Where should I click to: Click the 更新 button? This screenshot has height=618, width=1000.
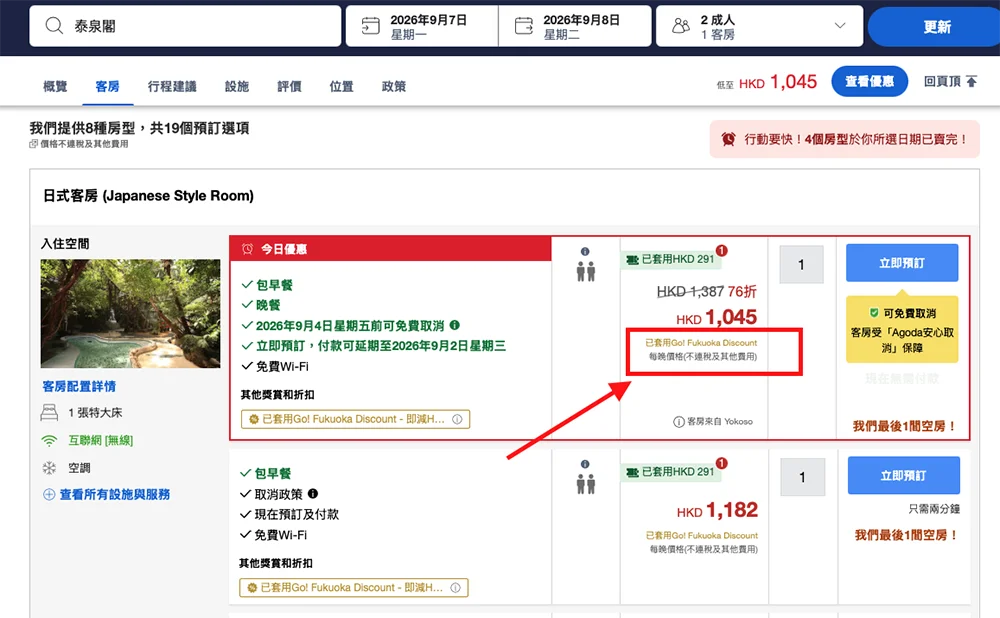936,27
